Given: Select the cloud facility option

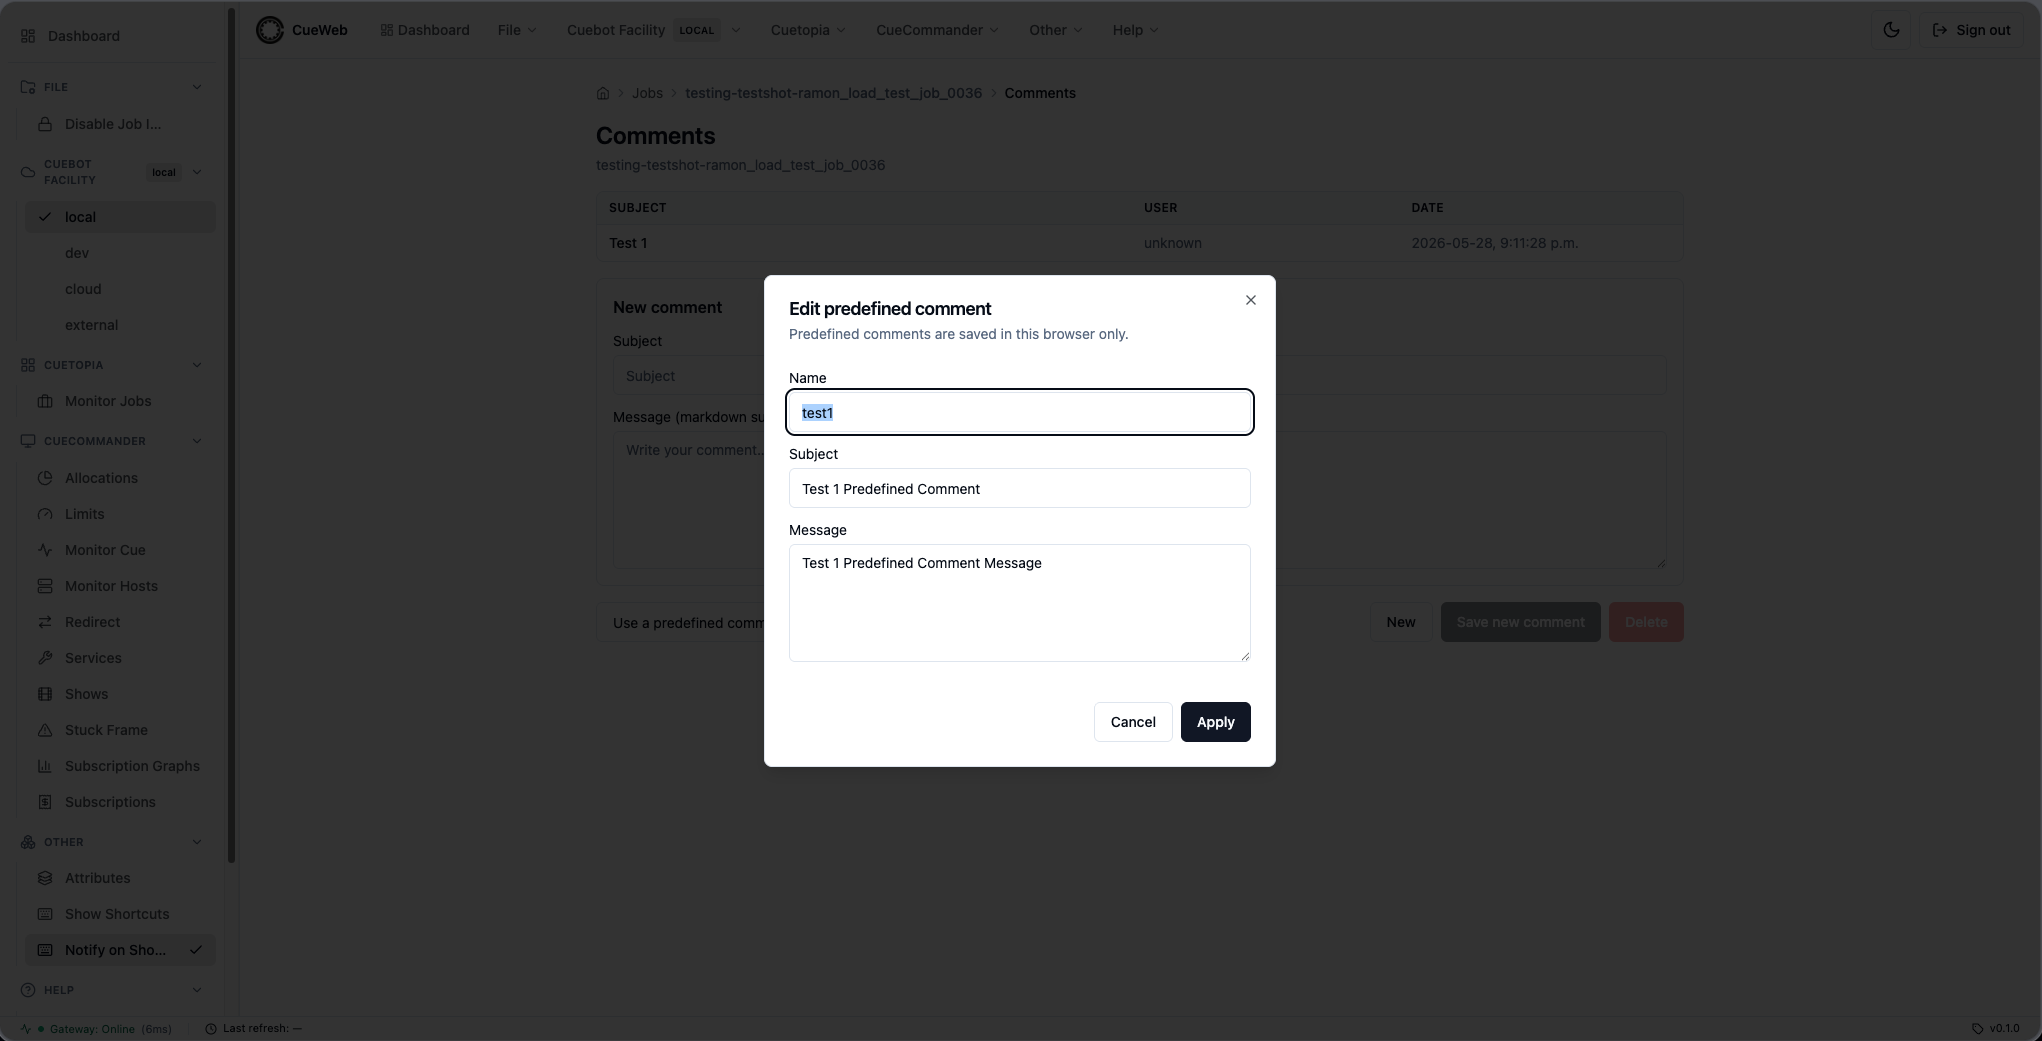Looking at the screenshot, I should (x=120, y=289).
